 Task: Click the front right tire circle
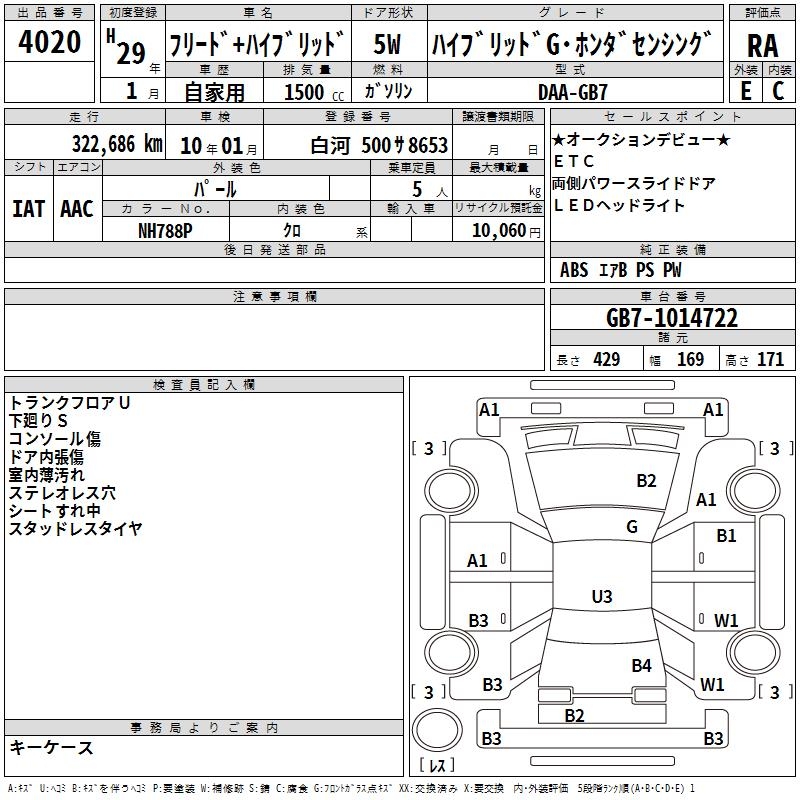754,492
